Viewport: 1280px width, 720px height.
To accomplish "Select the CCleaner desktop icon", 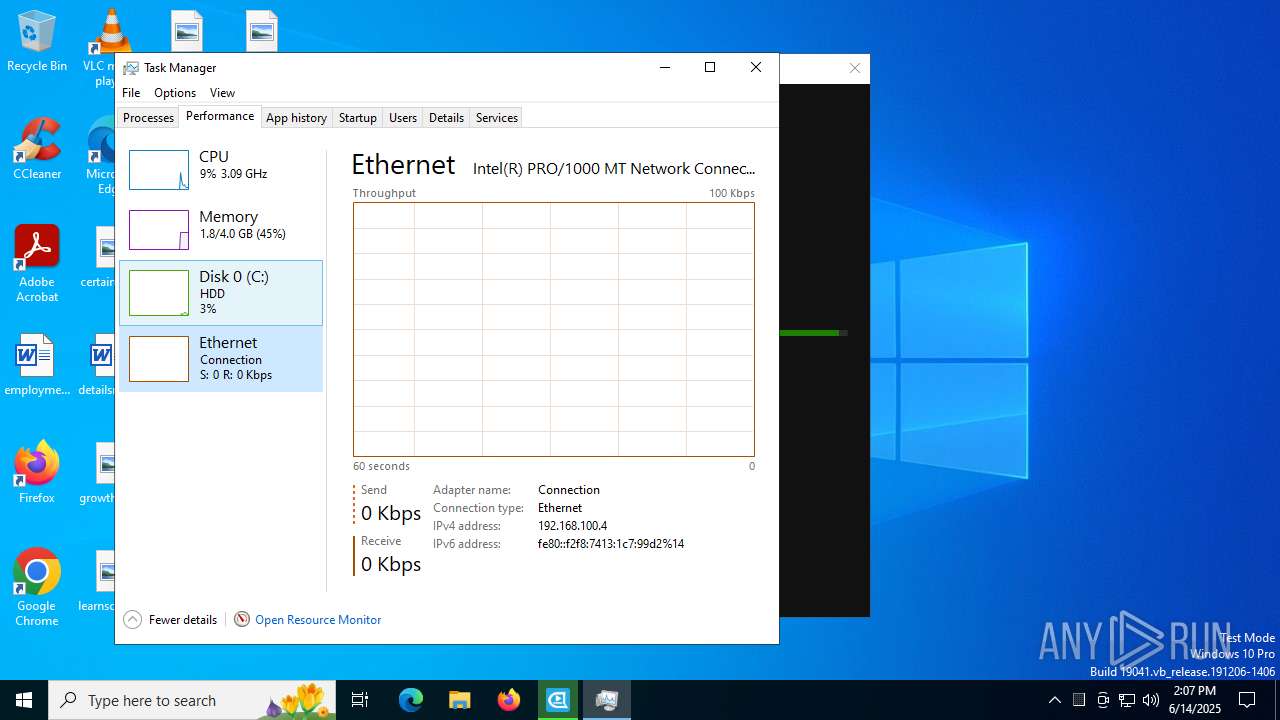I will 37,149.
